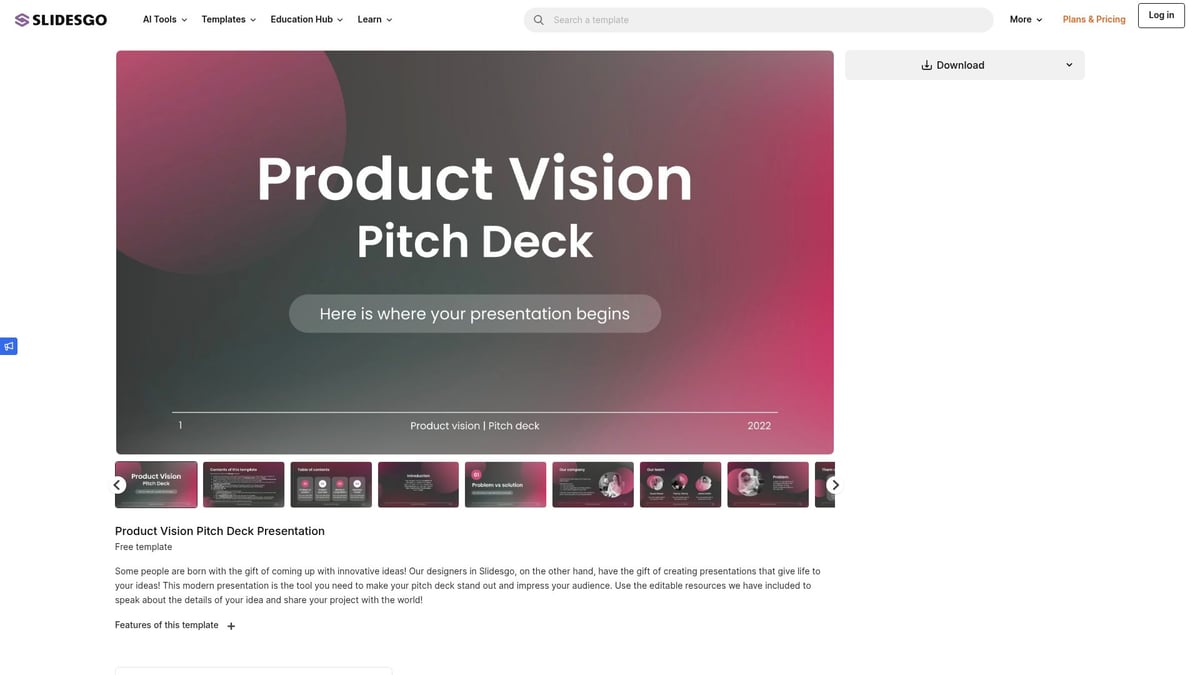Click the plus icon beside Features of this template
Screen dimensions: 1200x675
(231, 625)
